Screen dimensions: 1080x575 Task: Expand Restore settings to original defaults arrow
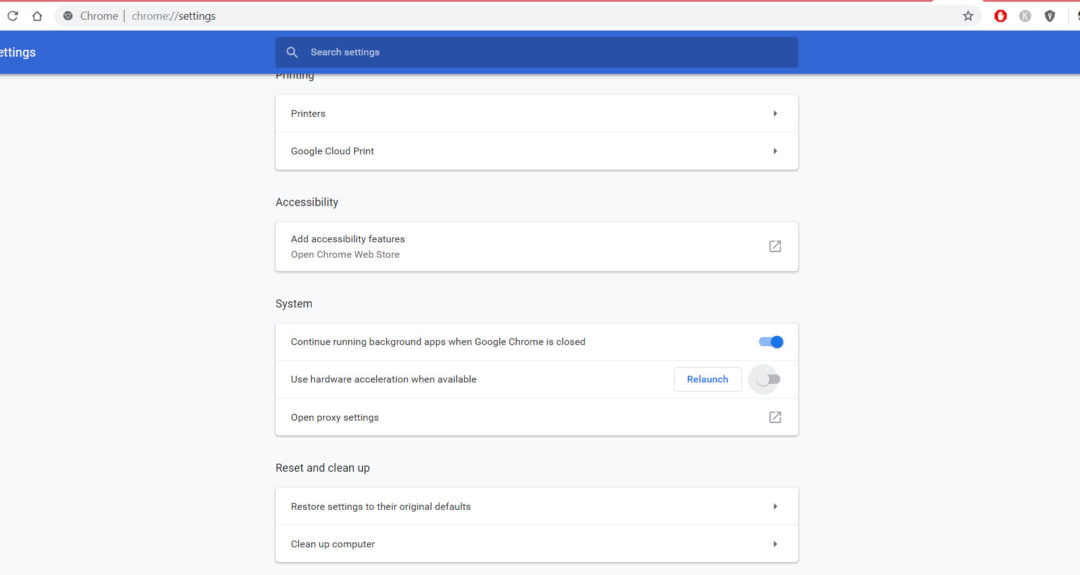click(x=775, y=507)
